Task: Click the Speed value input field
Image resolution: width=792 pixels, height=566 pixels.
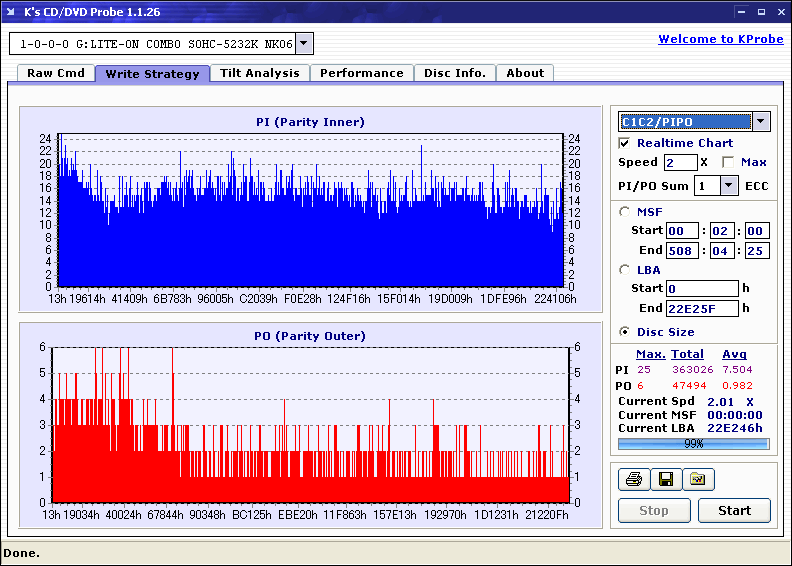Action: pyautogui.click(x=680, y=162)
